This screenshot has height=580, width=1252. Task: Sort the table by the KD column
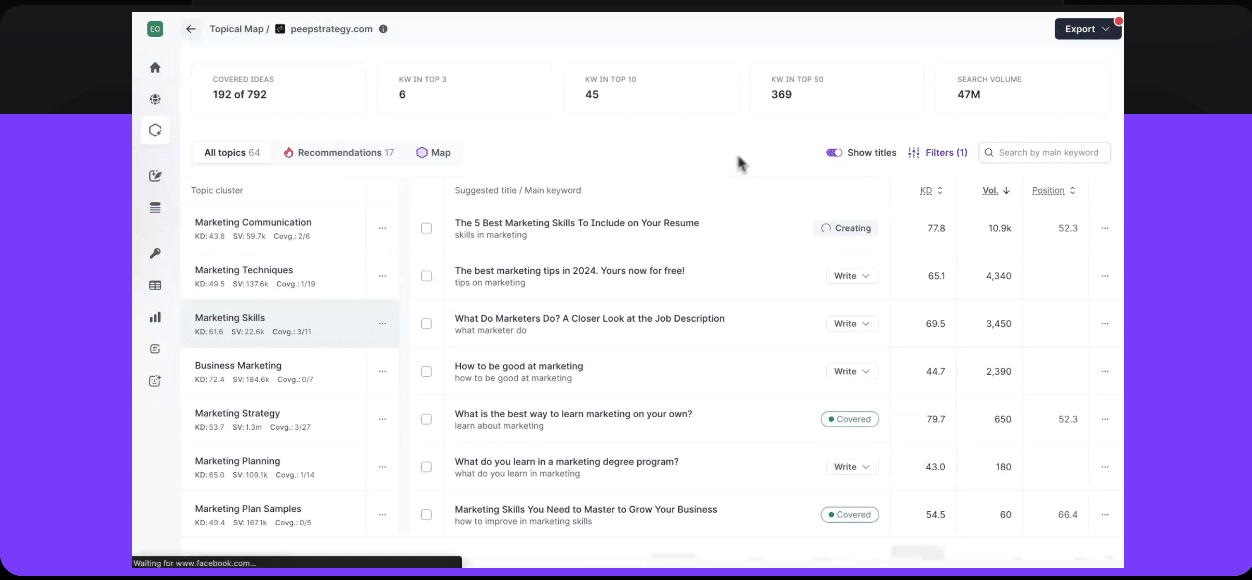click(x=930, y=190)
